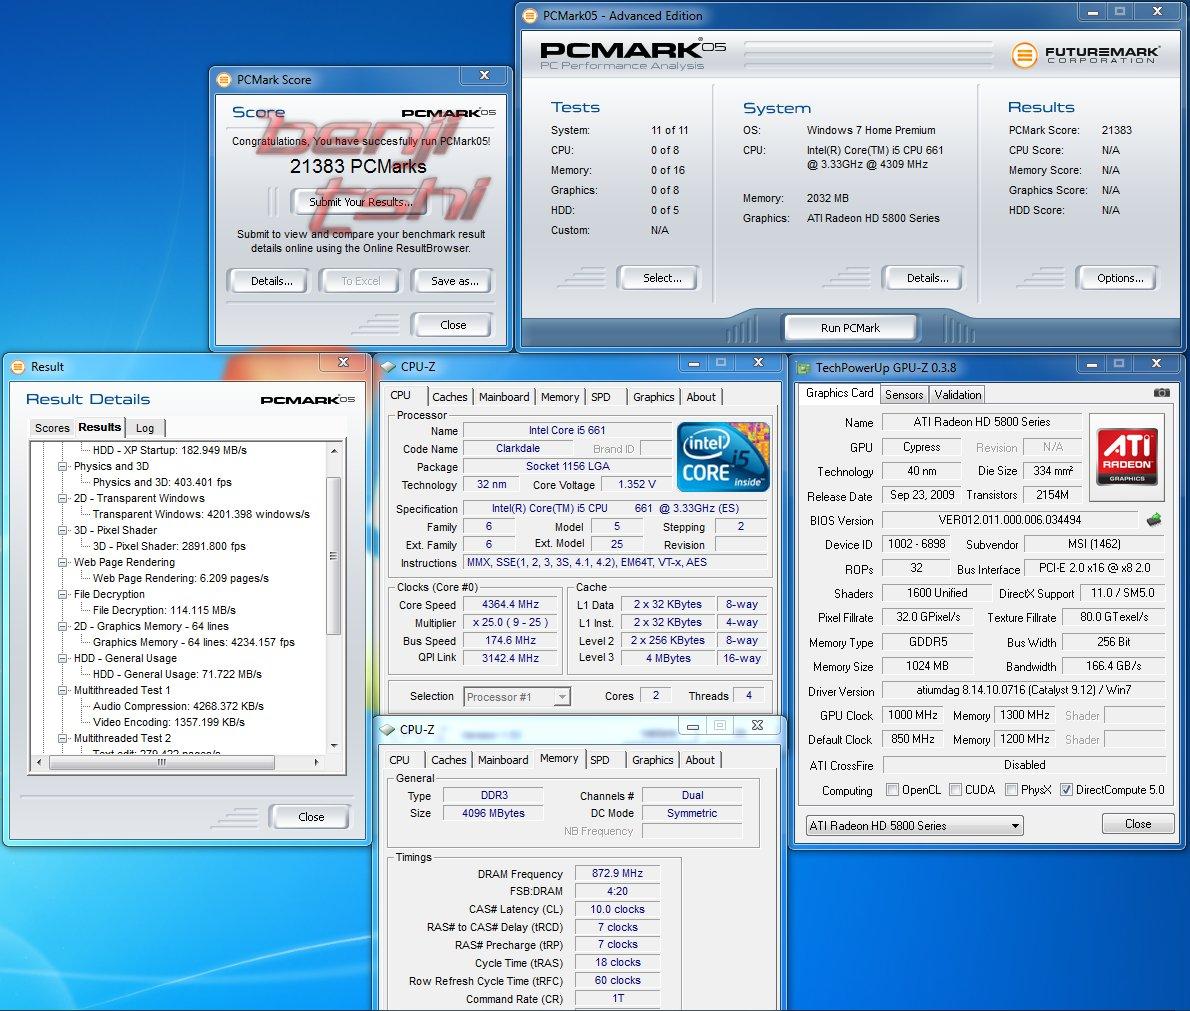Viewport: 1190px width, 1011px height.
Task: Collapse the 2D - Transparent Windows node
Action: pyautogui.click(x=63, y=499)
